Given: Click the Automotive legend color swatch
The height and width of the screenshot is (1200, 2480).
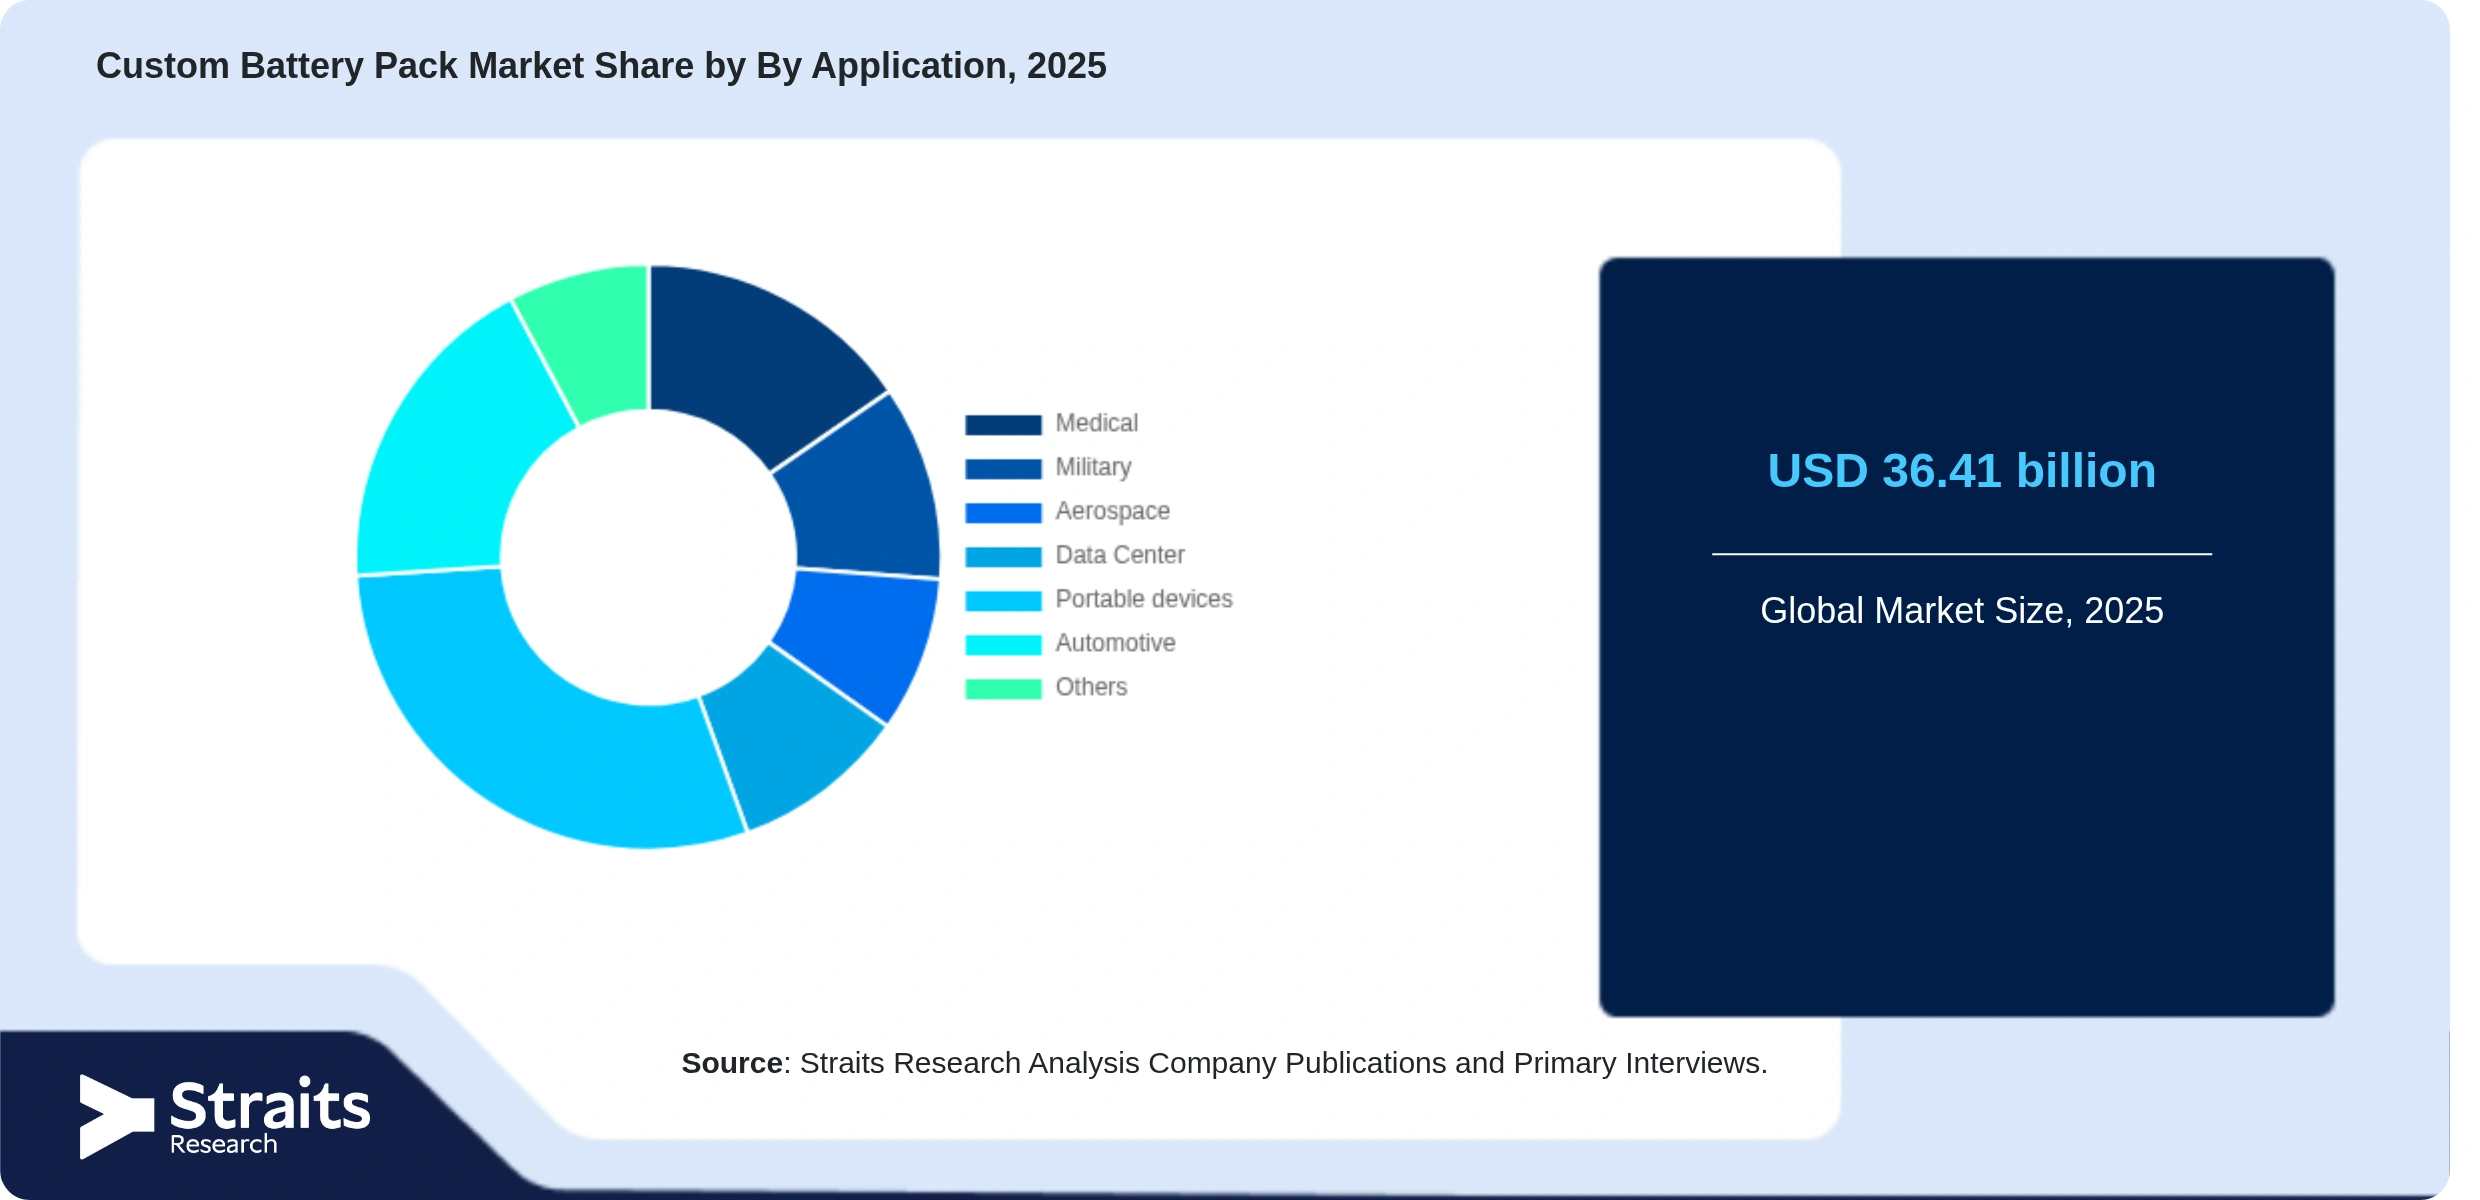Looking at the screenshot, I should [1003, 645].
